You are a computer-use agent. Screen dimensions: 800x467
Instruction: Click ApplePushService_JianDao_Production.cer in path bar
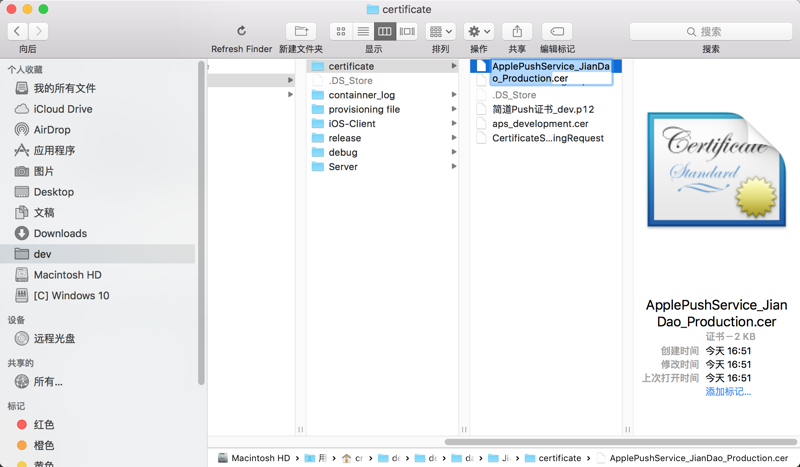click(x=692, y=458)
